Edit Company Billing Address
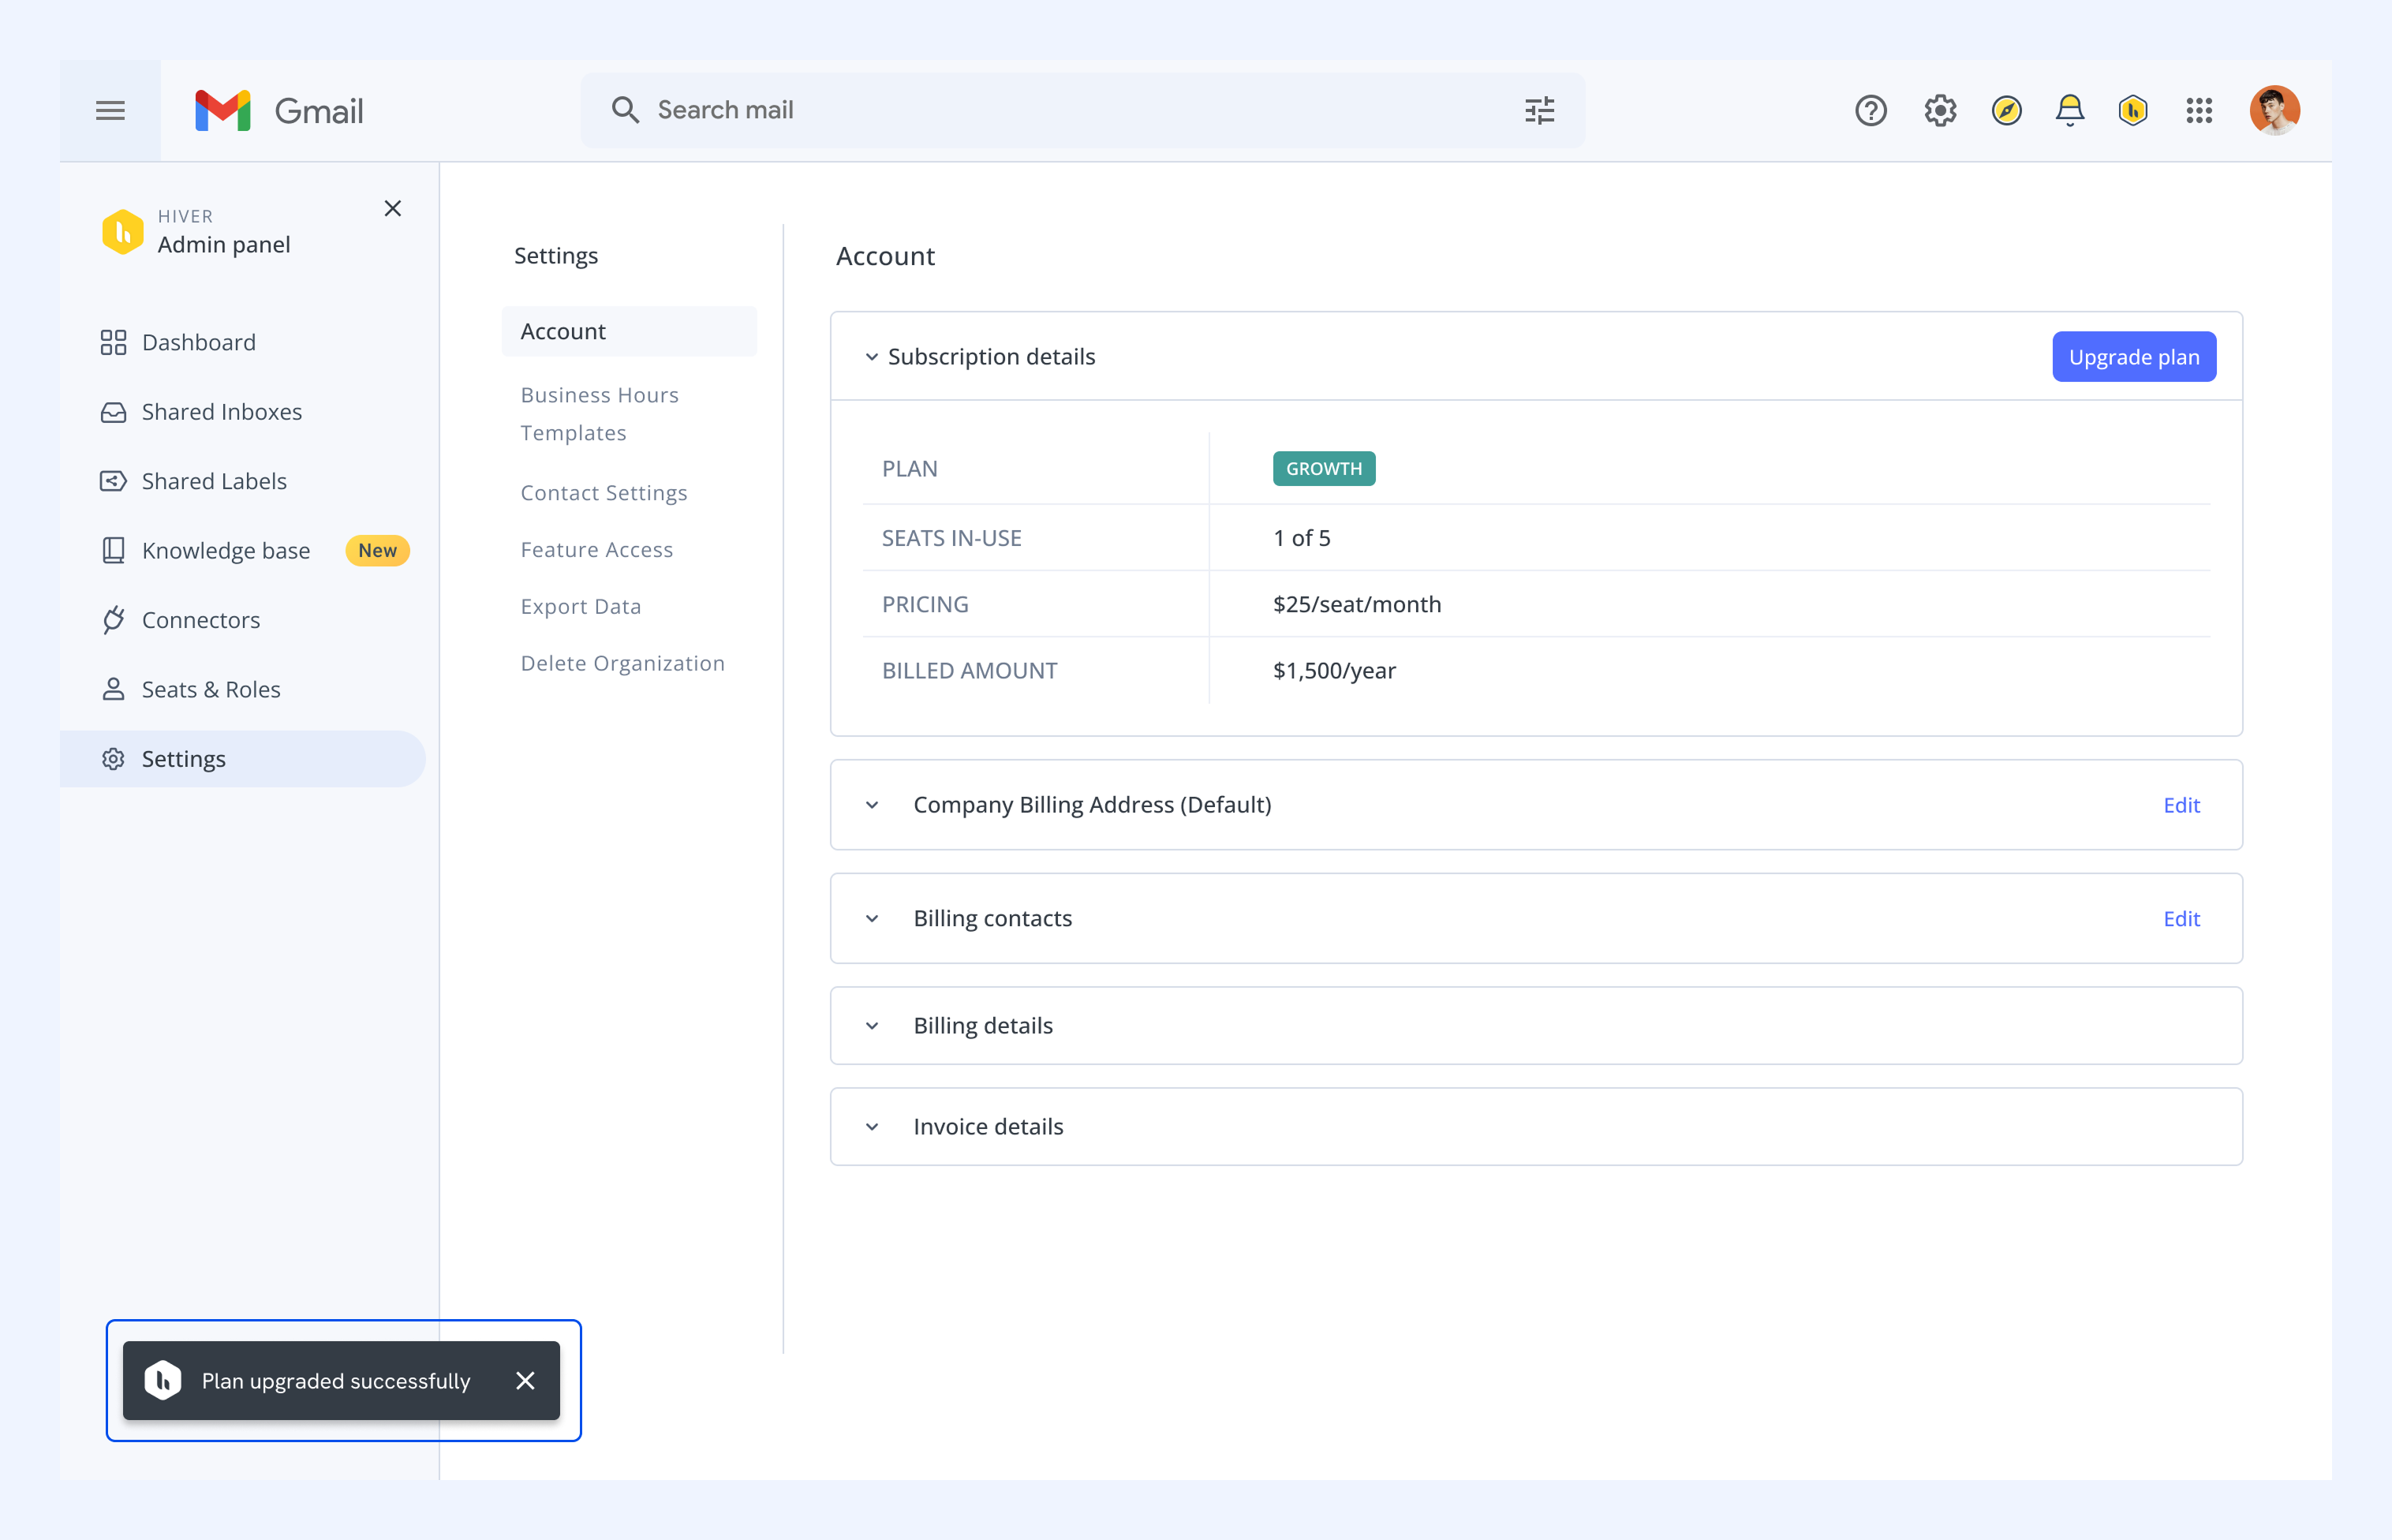 tap(2181, 805)
